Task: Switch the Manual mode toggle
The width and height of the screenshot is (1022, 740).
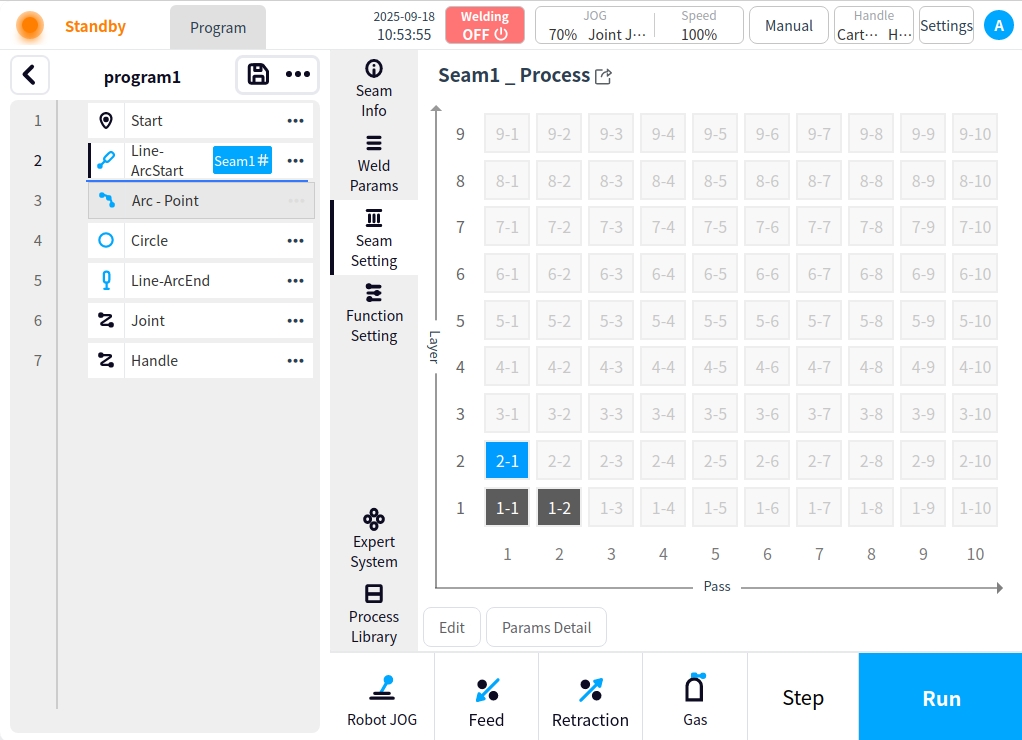Action: click(x=788, y=26)
